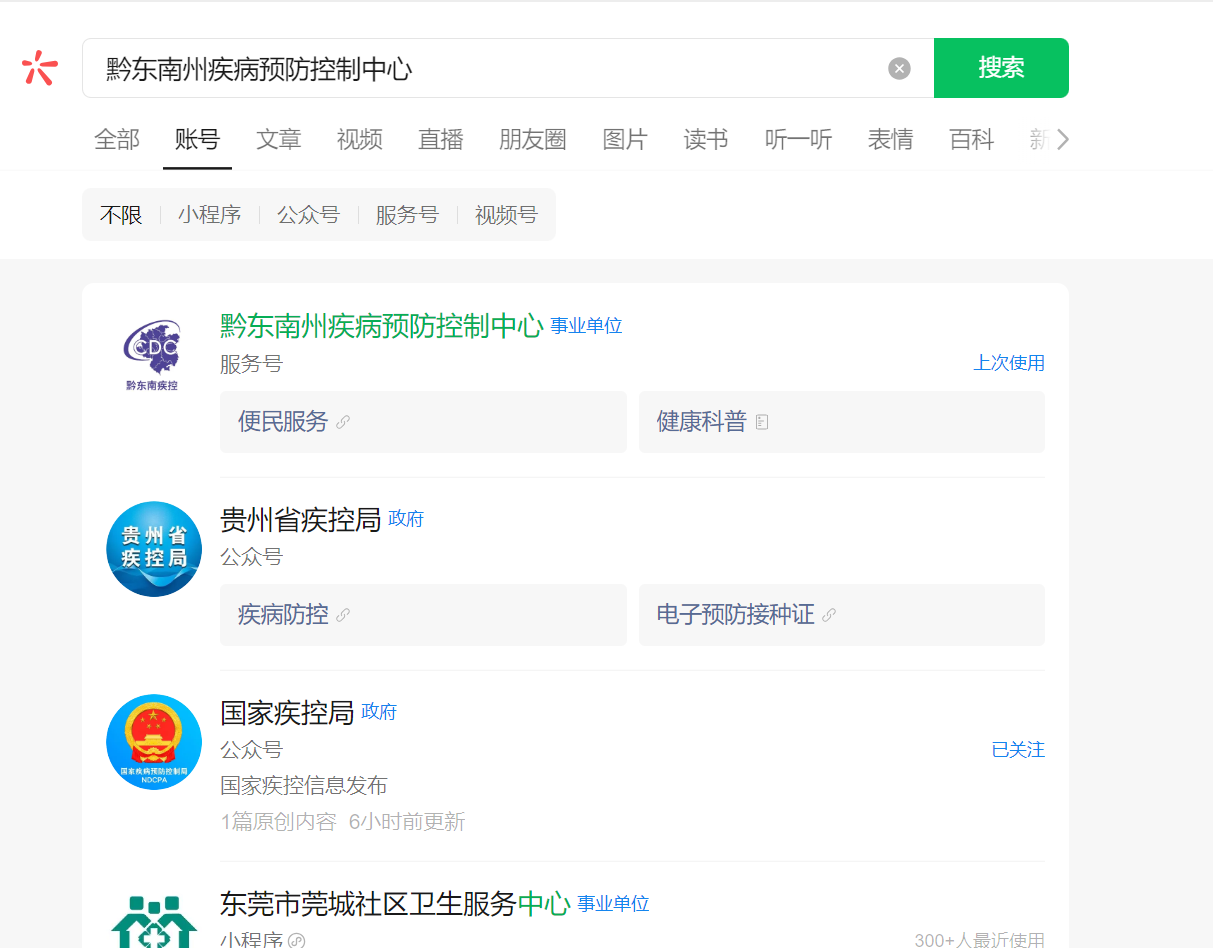Viewport: 1213px width, 948px height.
Task: Open the 百科 tab
Action: [971, 140]
